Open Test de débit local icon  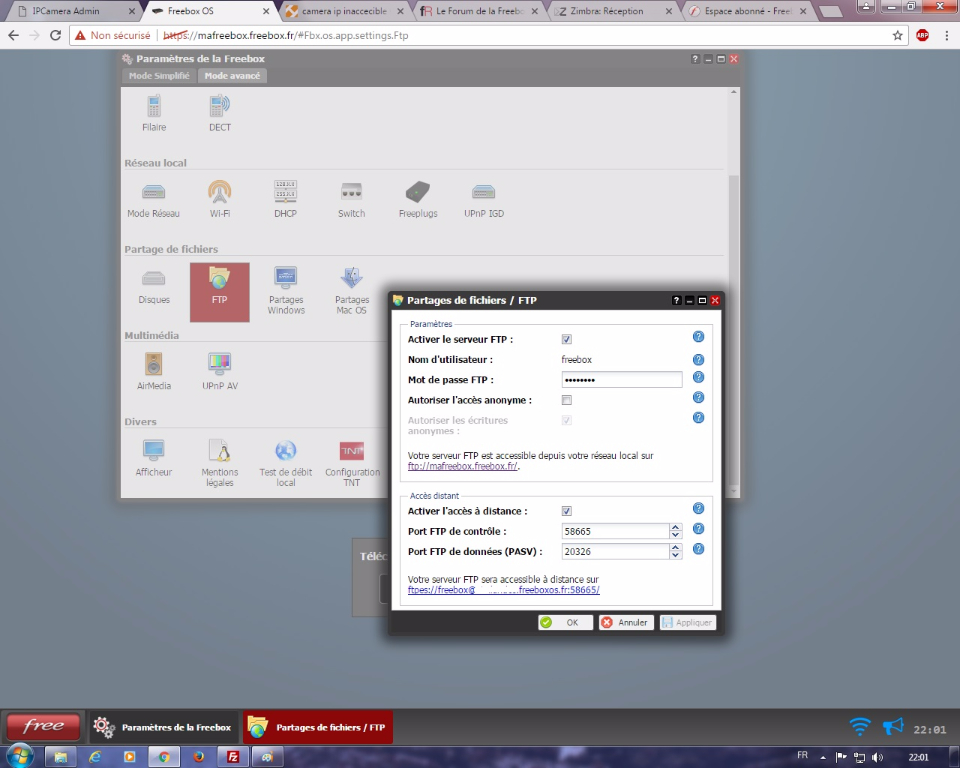coord(286,463)
